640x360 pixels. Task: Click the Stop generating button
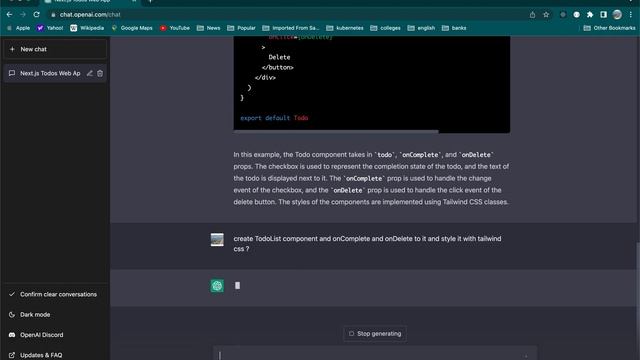tap(375, 334)
